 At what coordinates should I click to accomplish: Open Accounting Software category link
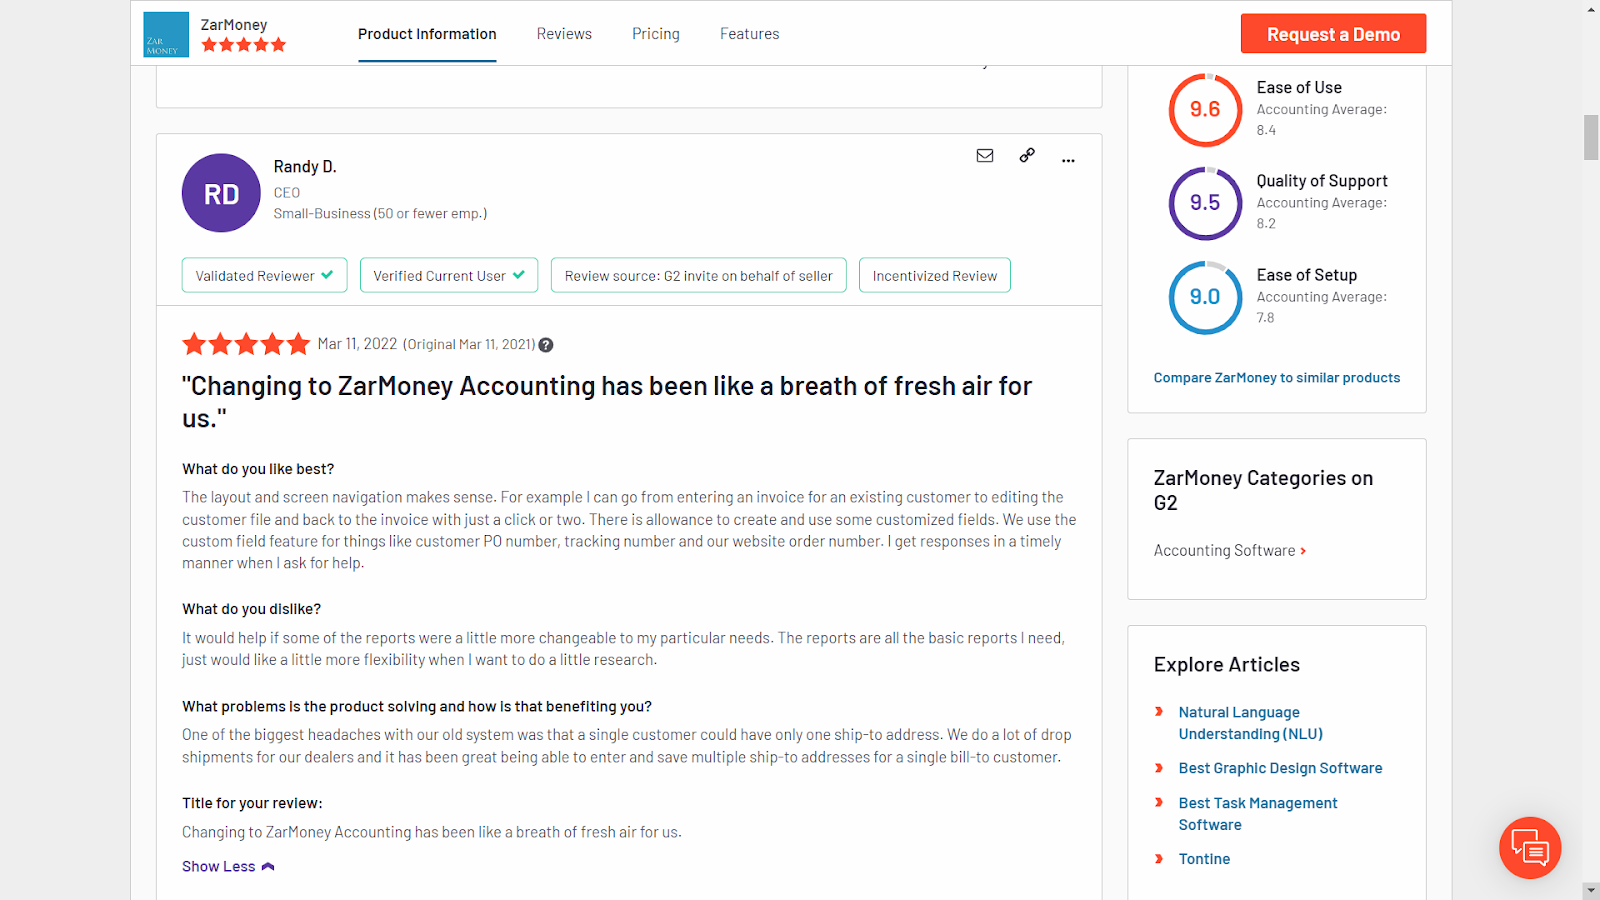(x=1230, y=551)
